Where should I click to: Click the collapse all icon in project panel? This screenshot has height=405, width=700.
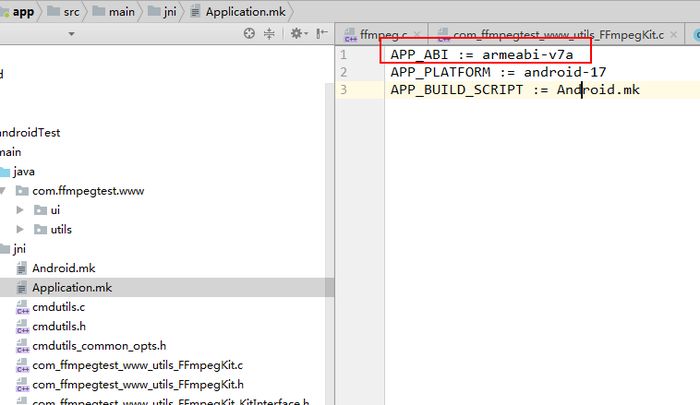(270, 33)
